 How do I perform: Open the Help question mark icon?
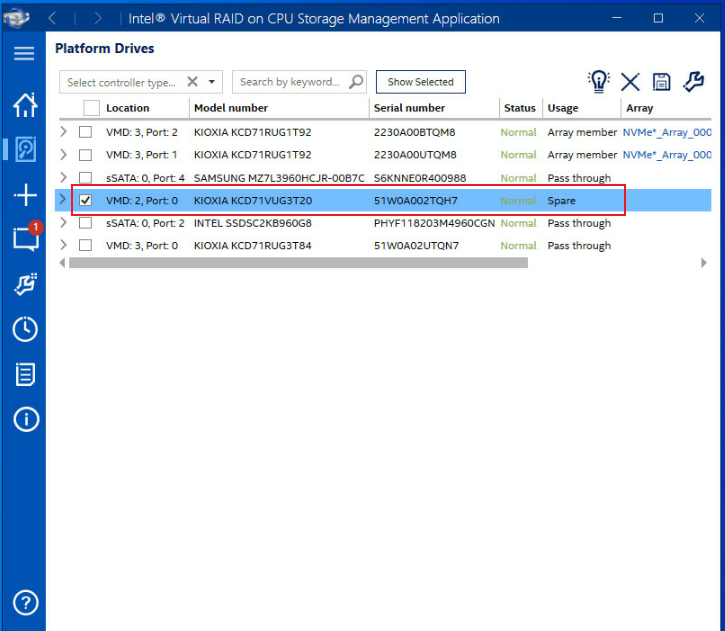click(25, 603)
